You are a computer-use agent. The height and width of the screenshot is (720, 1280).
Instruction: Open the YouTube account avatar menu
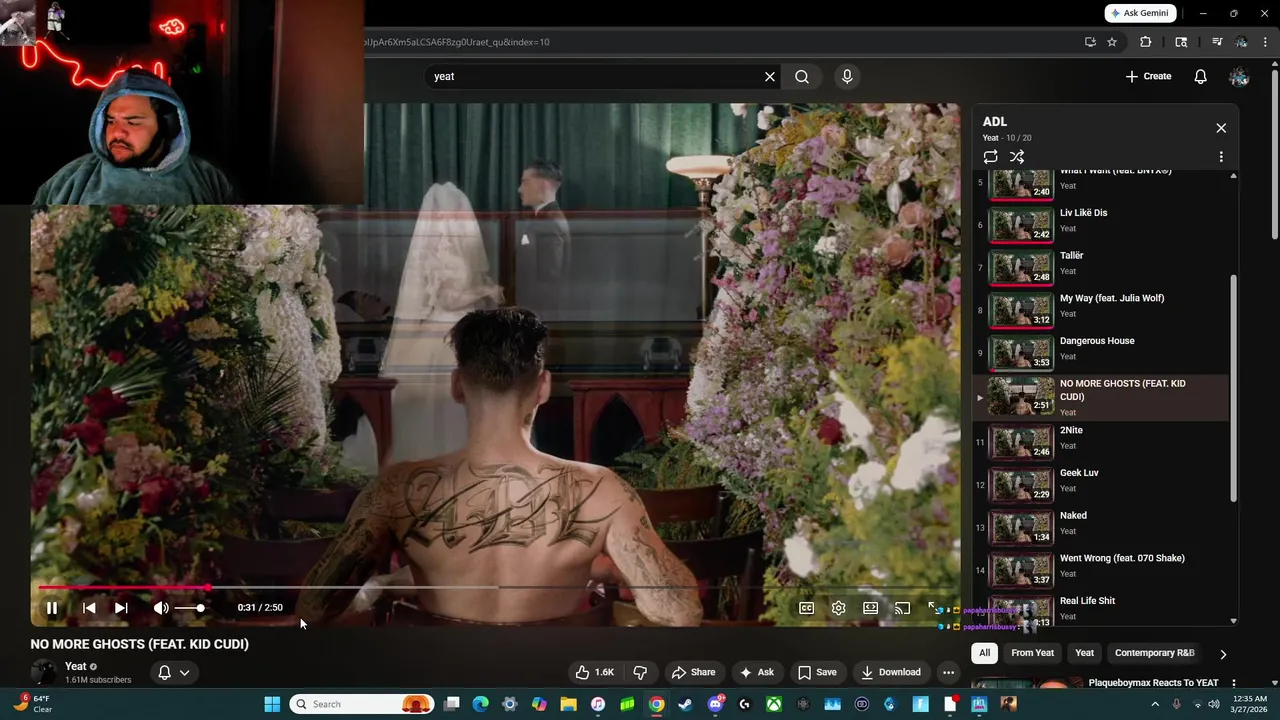click(x=1239, y=76)
